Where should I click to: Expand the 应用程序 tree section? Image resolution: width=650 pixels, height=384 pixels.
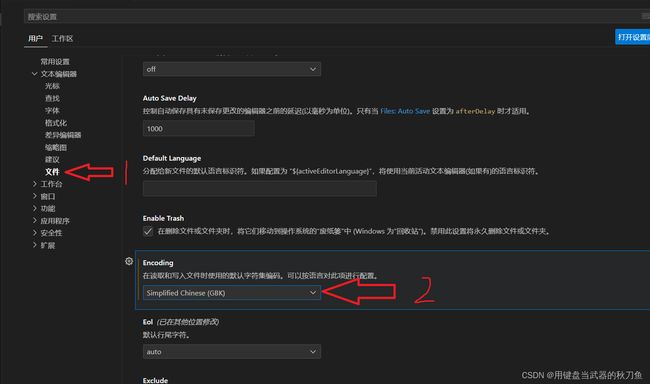tap(35, 221)
